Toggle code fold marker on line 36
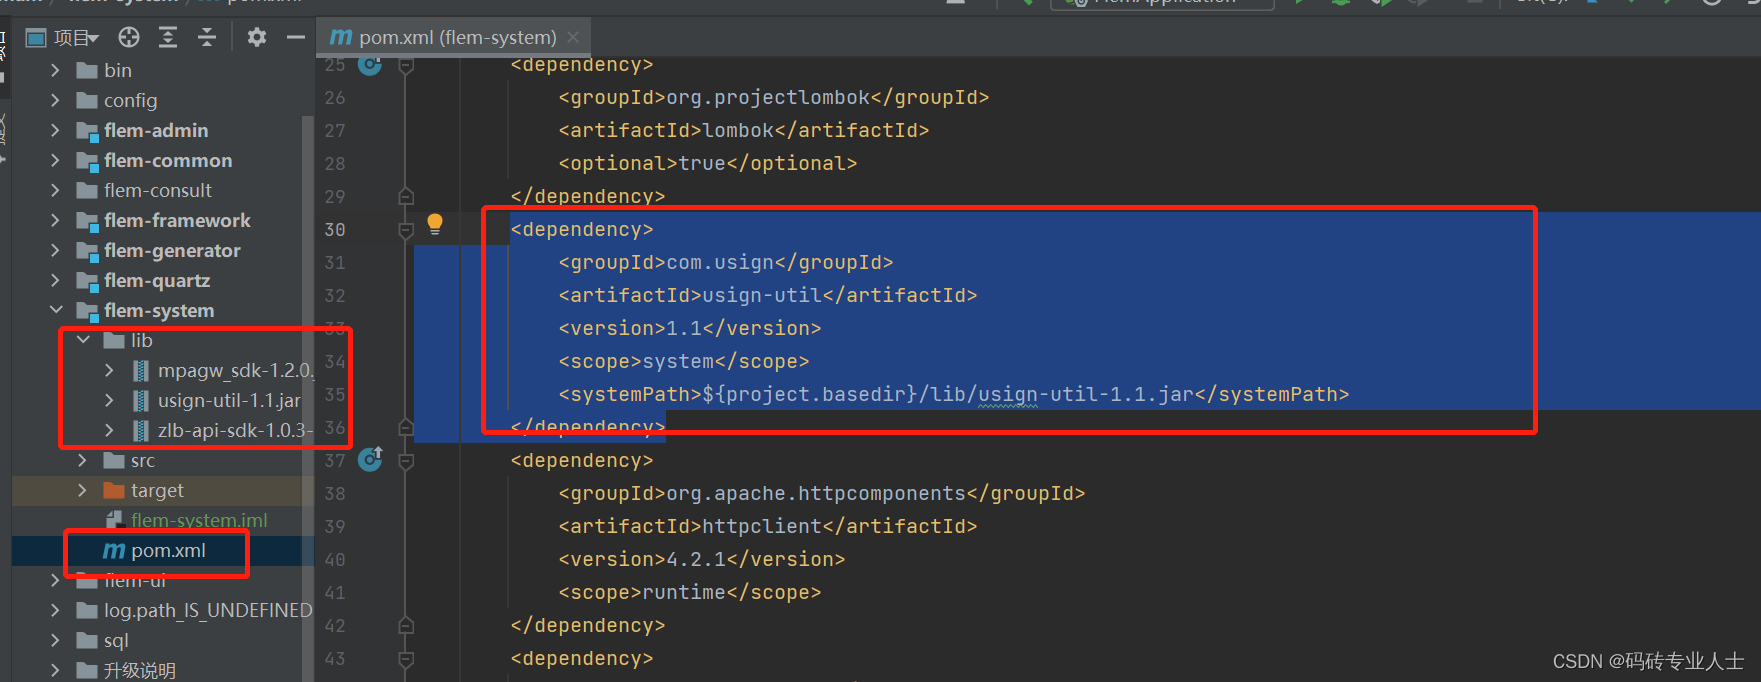 tap(406, 427)
